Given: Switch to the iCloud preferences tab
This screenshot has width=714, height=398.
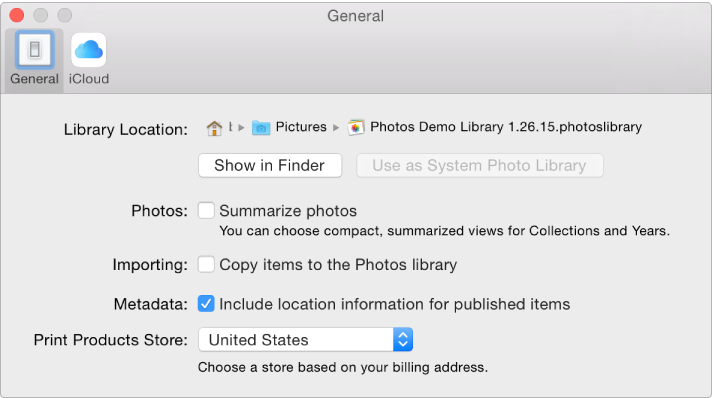Looking at the screenshot, I should pyautogui.click(x=89, y=59).
